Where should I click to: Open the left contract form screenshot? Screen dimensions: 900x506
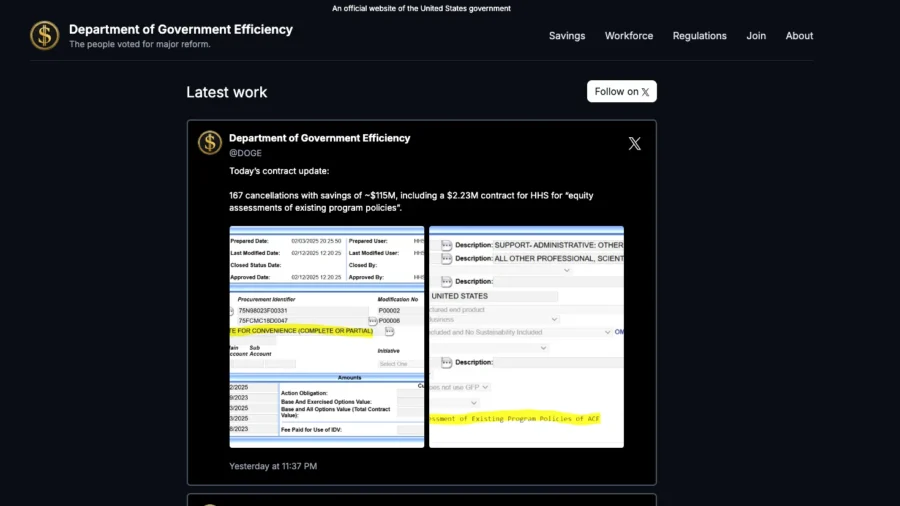[327, 337]
